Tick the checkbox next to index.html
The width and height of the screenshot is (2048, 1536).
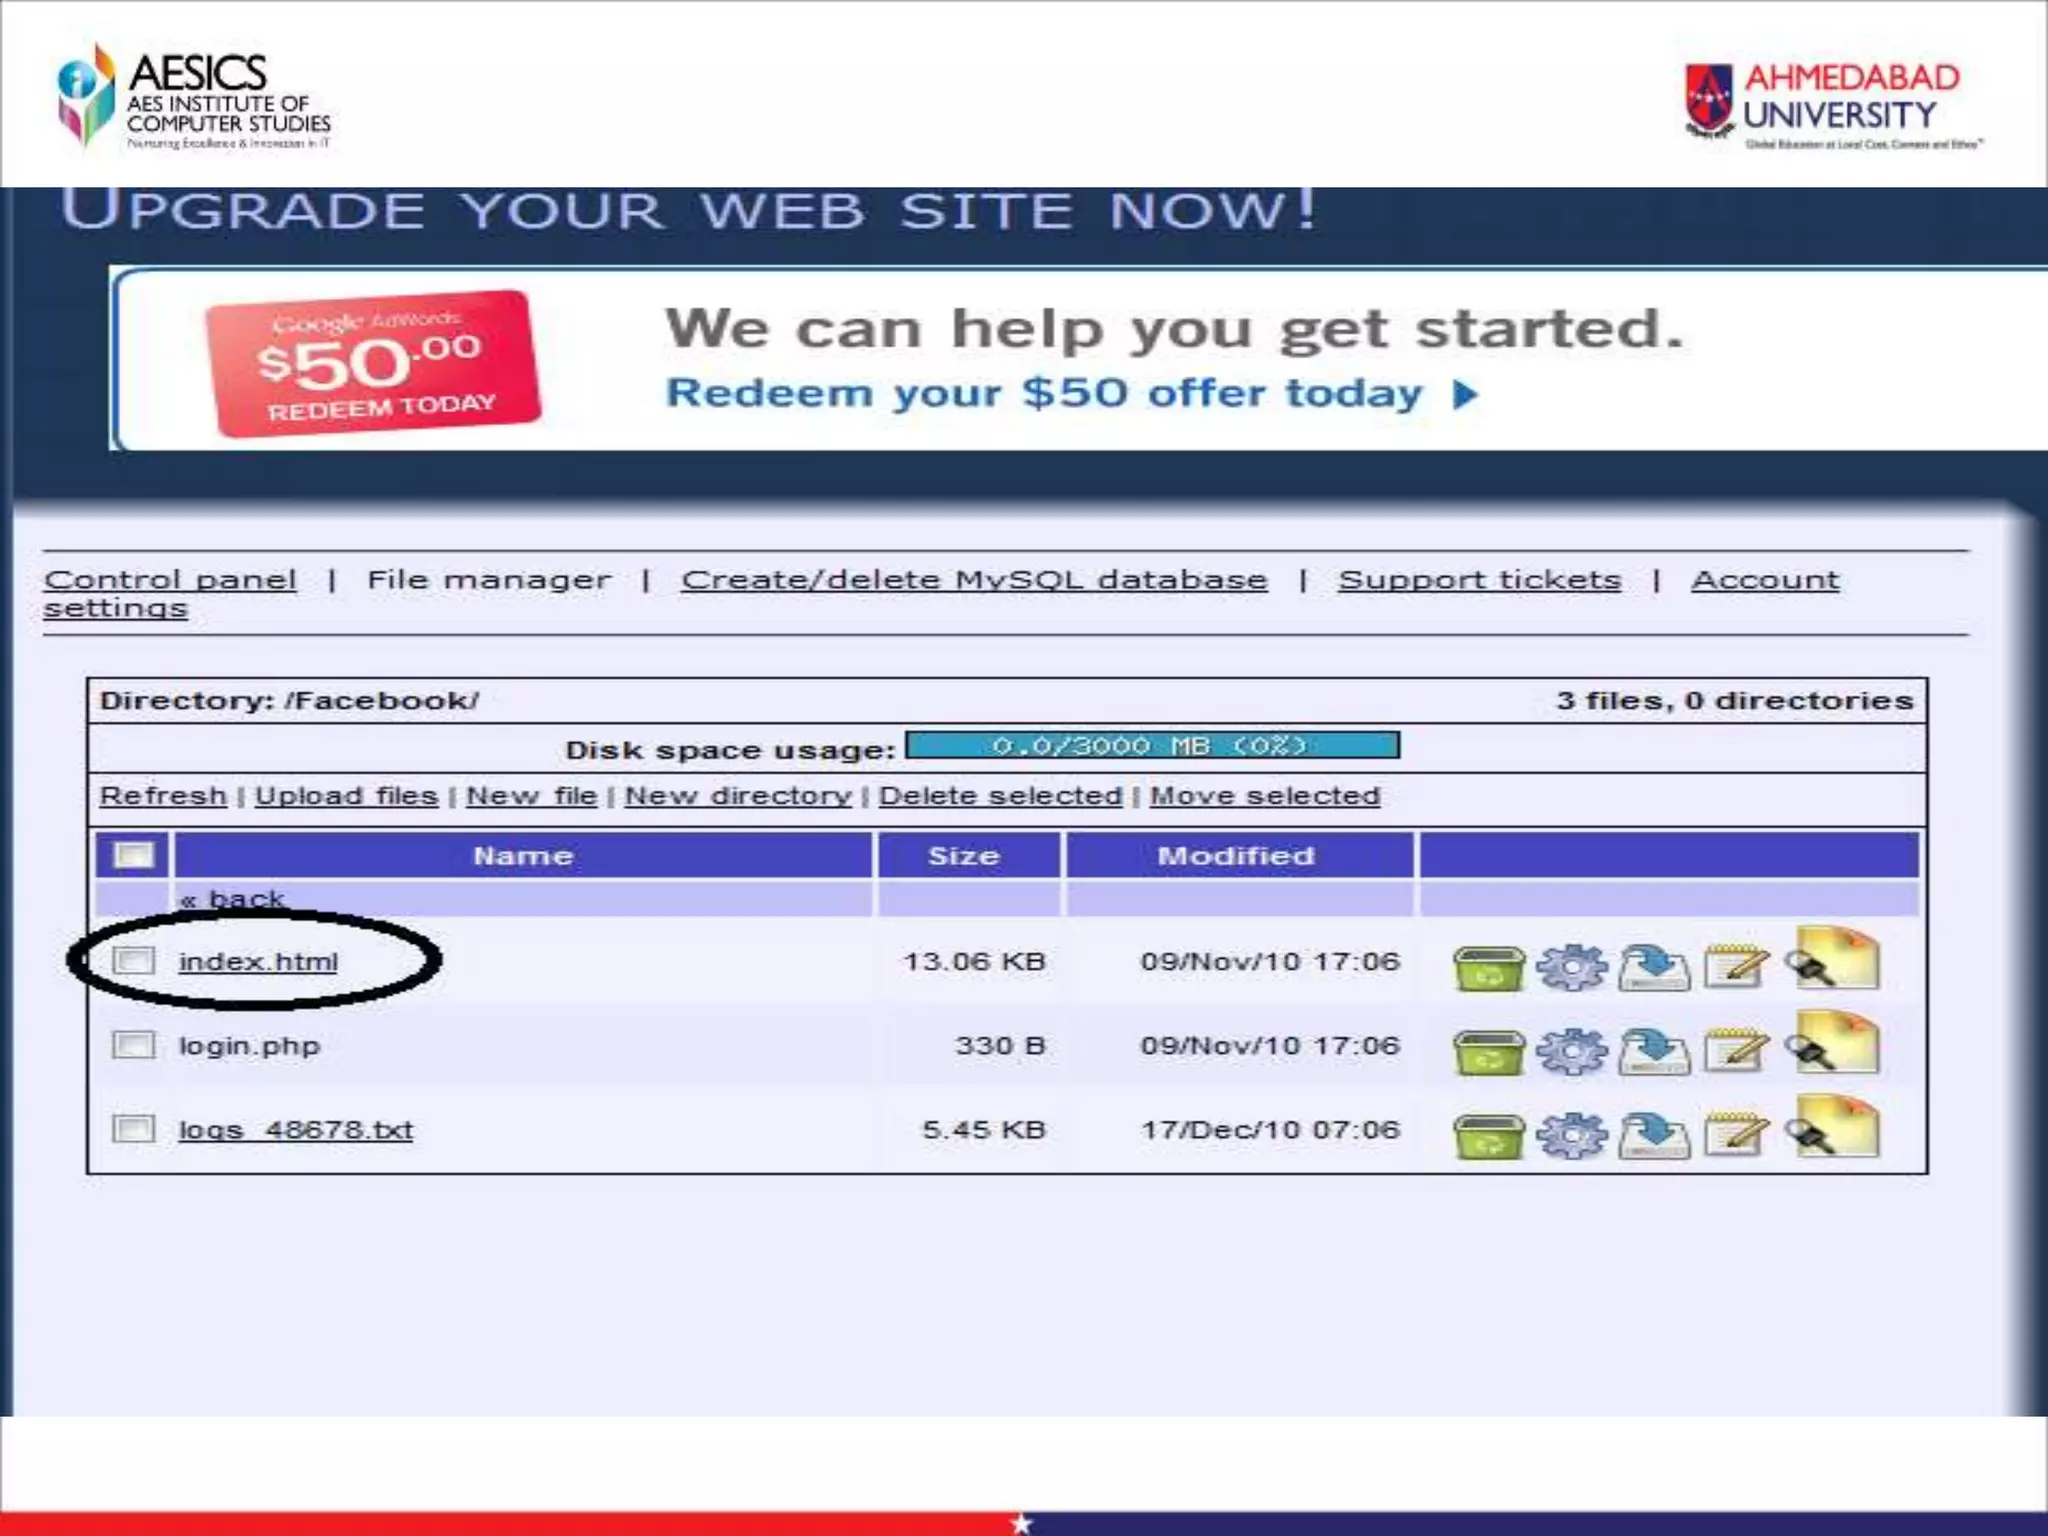(x=133, y=961)
